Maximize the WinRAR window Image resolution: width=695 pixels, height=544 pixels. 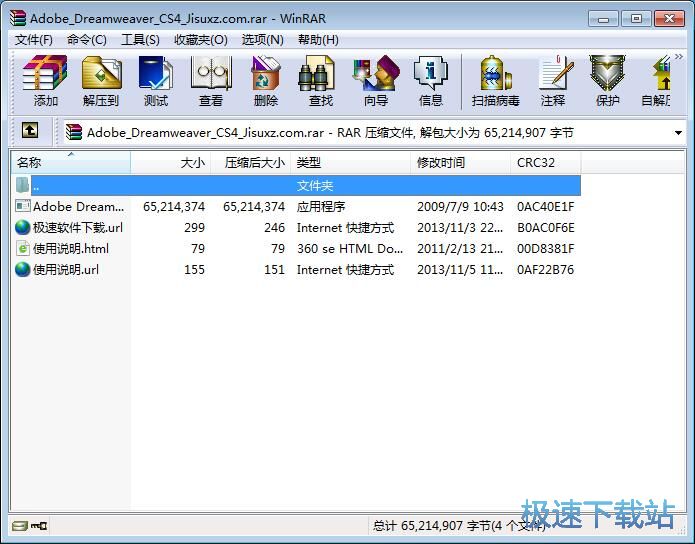(636, 19)
